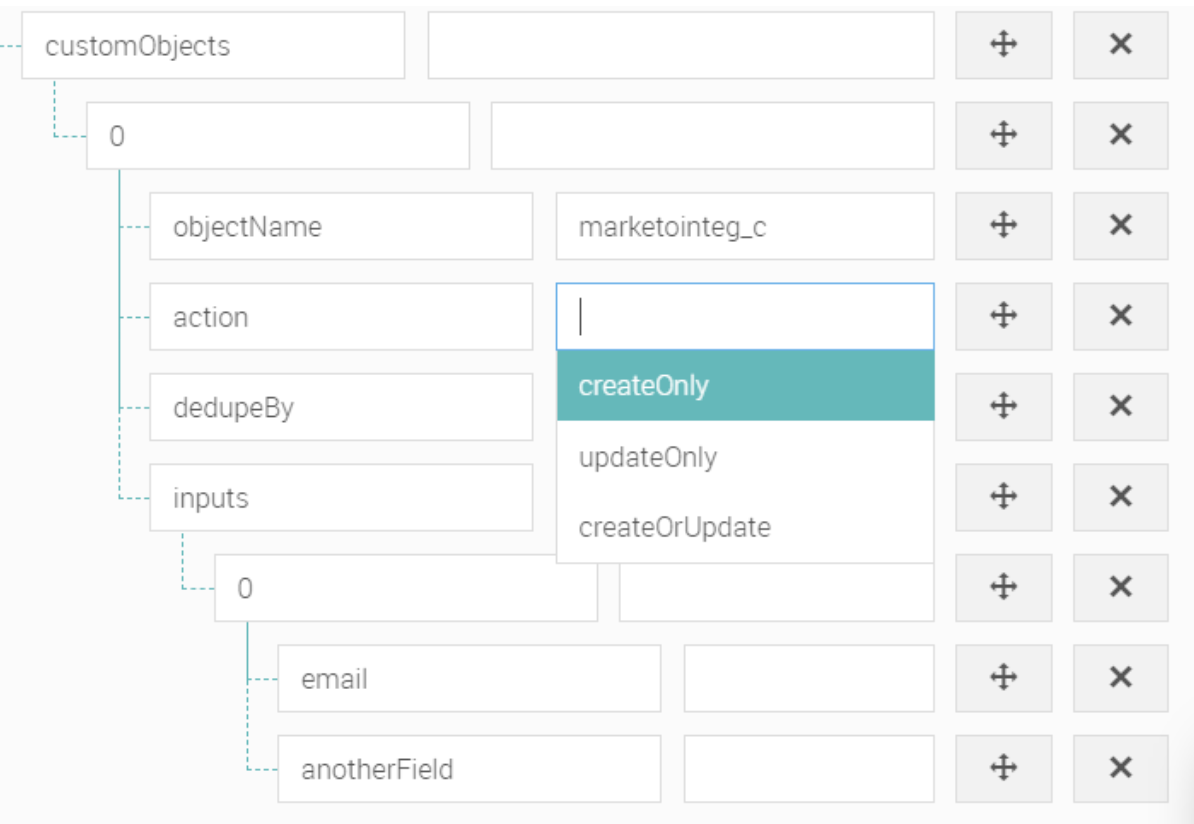The height and width of the screenshot is (824, 1194).
Task: Delete the anotherField row
Action: tap(1120, 768)
